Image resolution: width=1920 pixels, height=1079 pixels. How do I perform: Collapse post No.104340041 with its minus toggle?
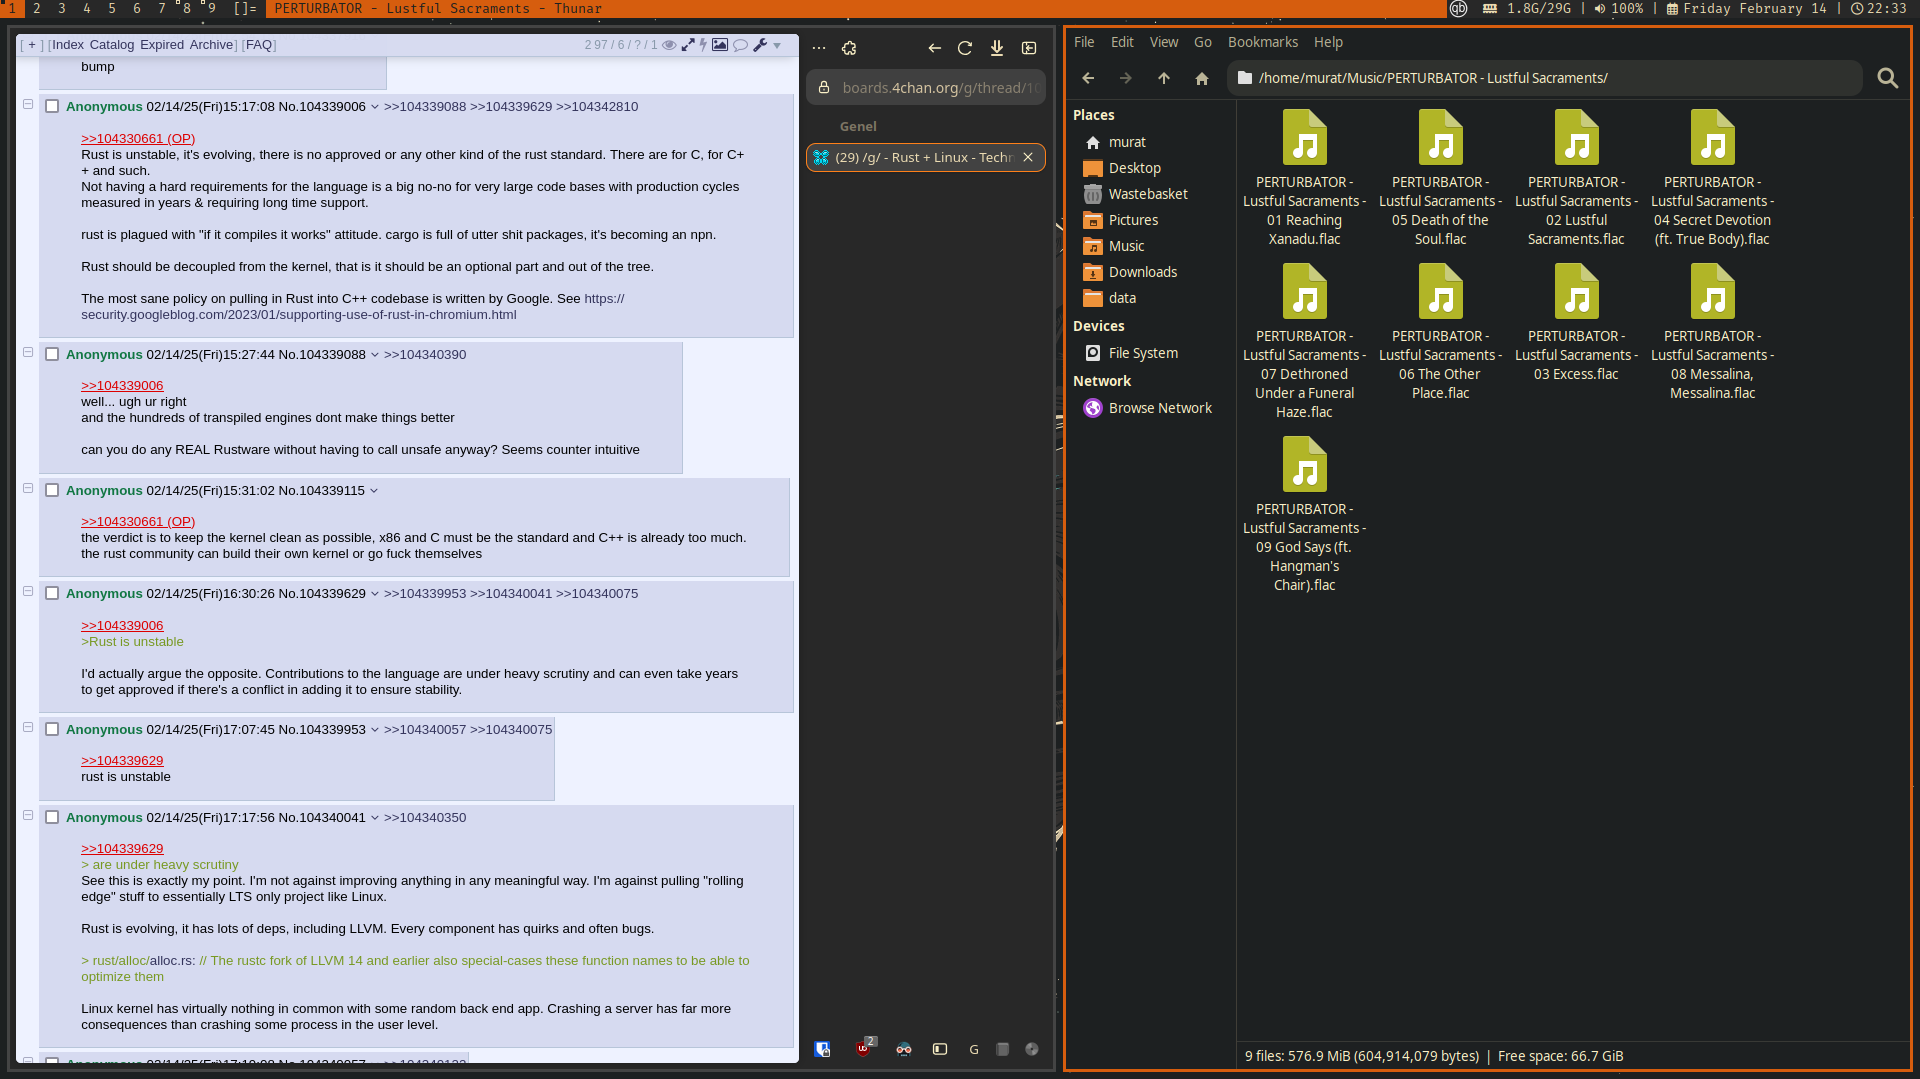coord(28,815)
